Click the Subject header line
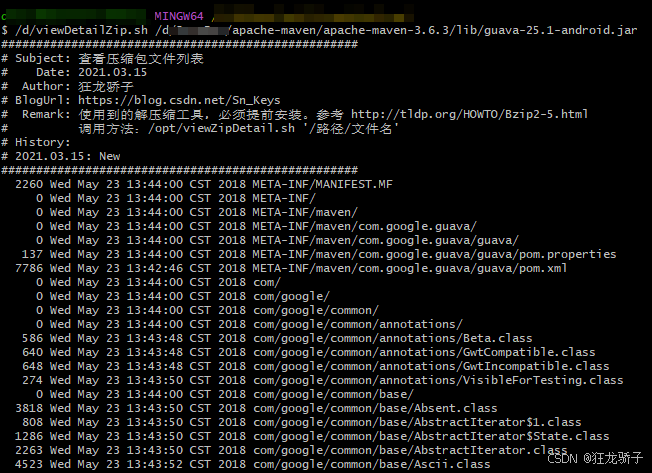Screen dimensions: 652x473 point(102,58)
